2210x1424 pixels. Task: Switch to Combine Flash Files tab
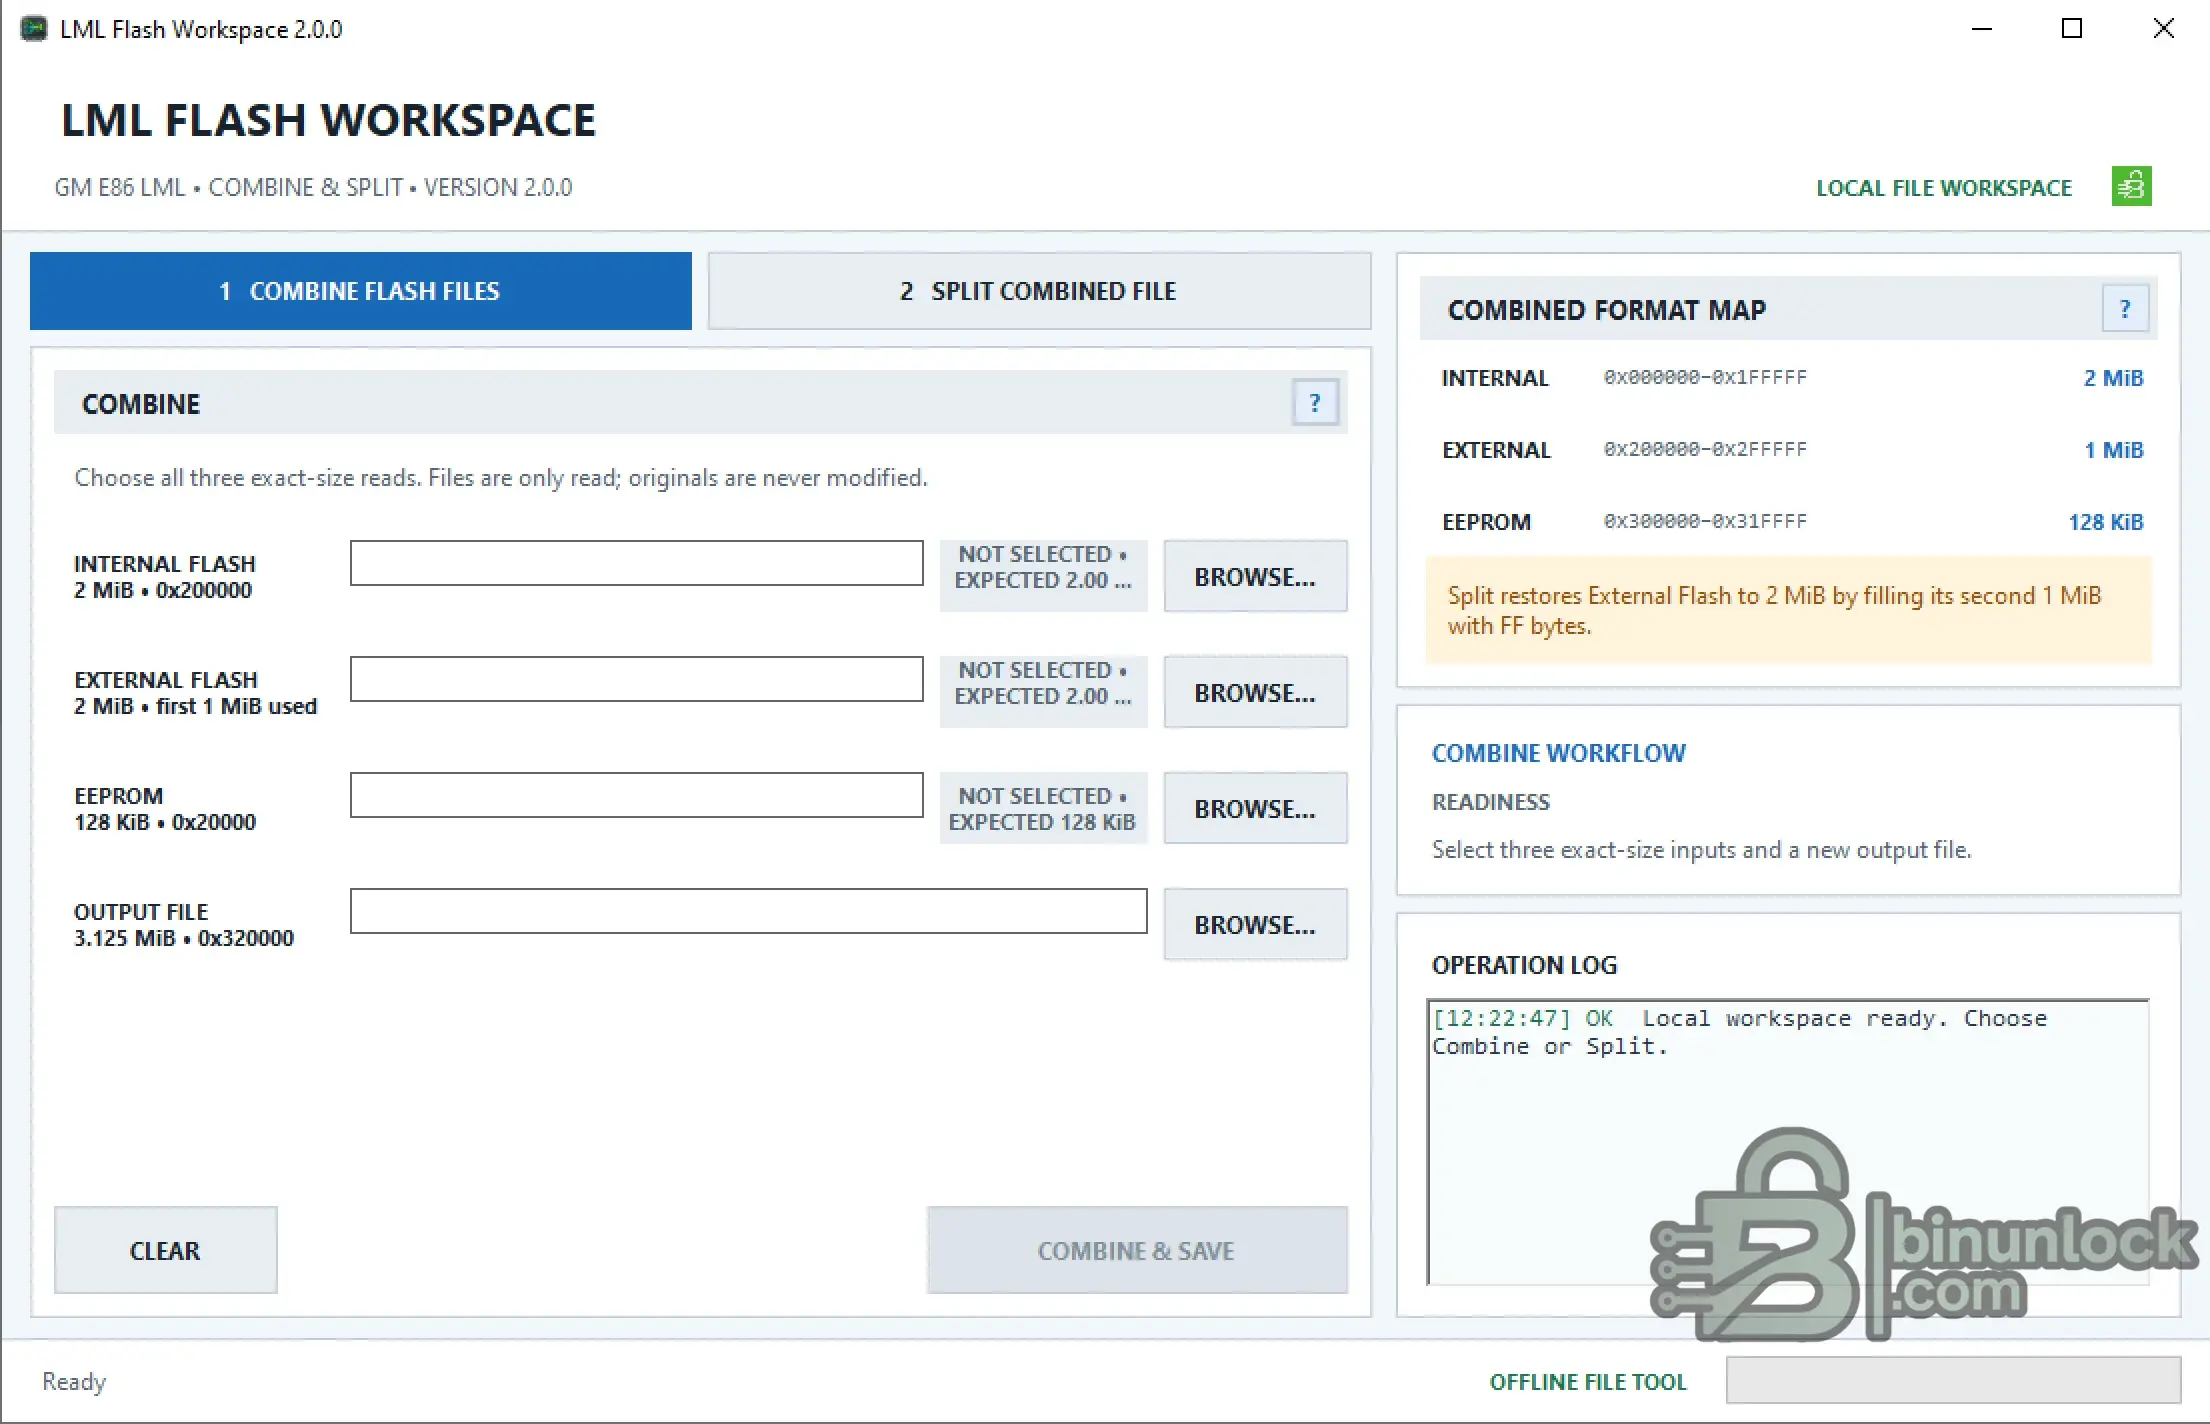pyautogui.click(x=361, y=291)
